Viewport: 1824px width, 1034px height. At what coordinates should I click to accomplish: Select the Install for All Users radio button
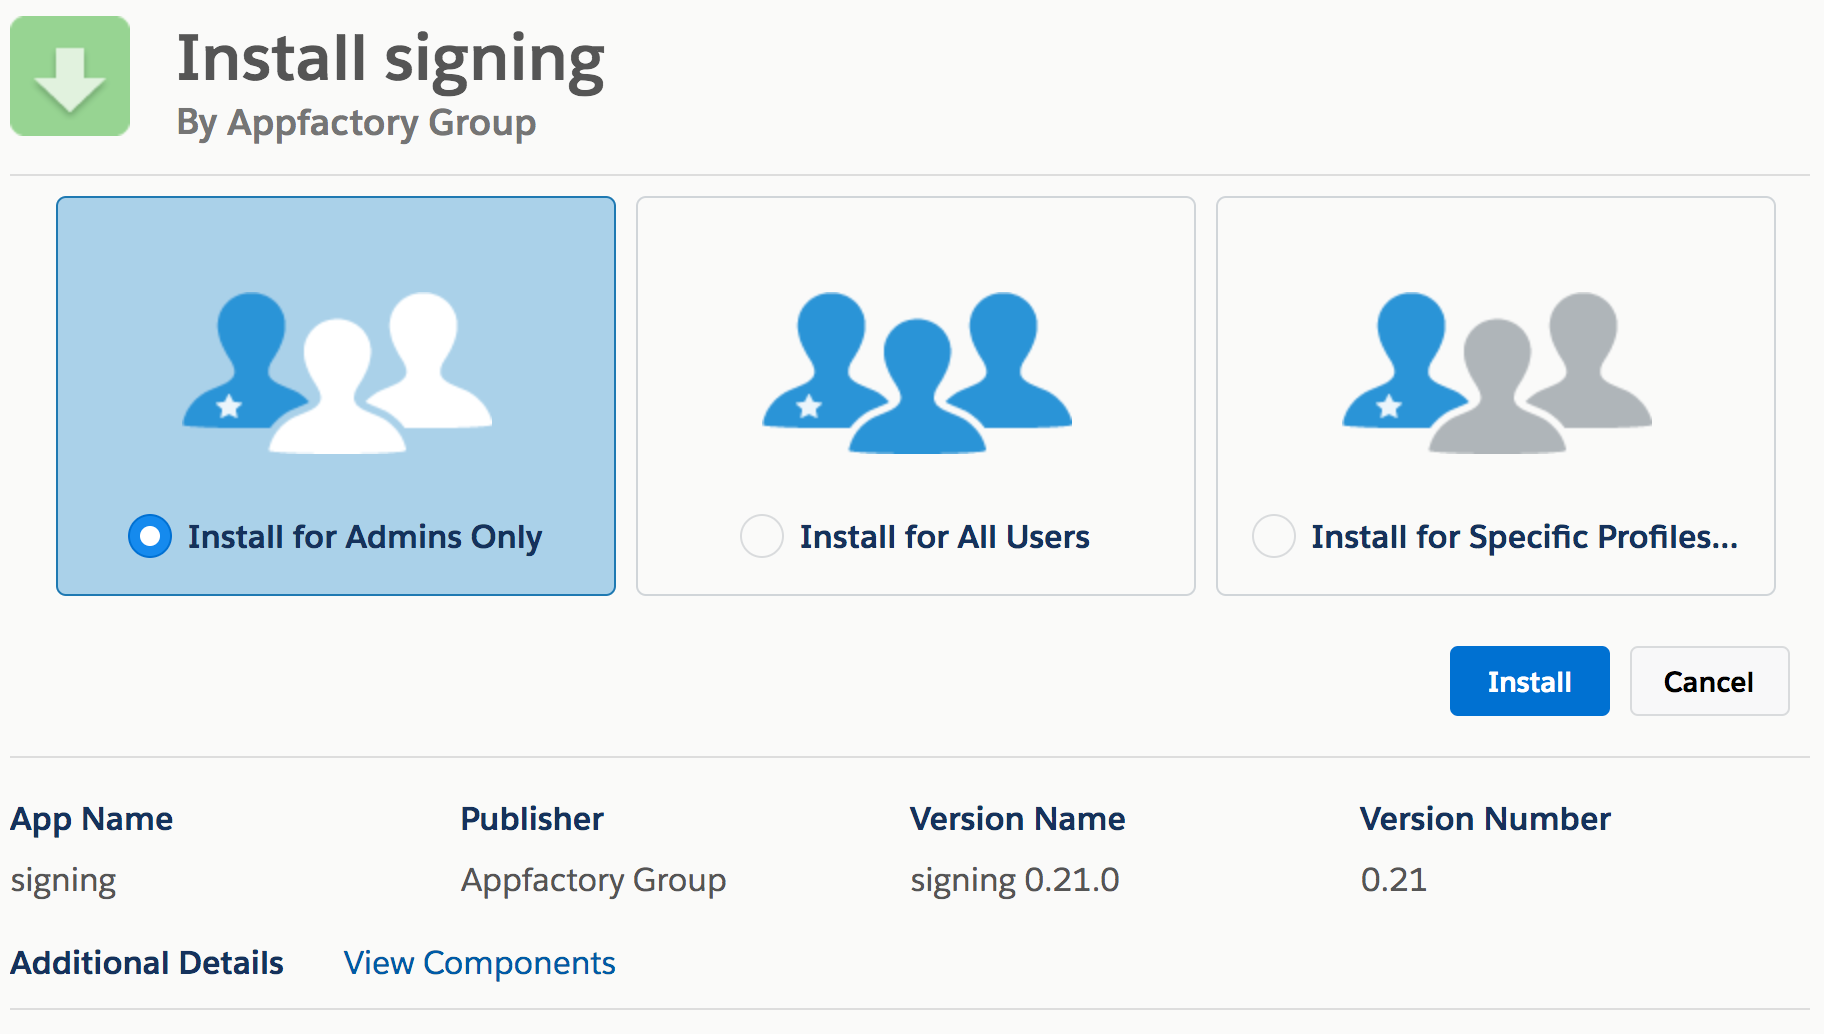click(x=762, y=536)
